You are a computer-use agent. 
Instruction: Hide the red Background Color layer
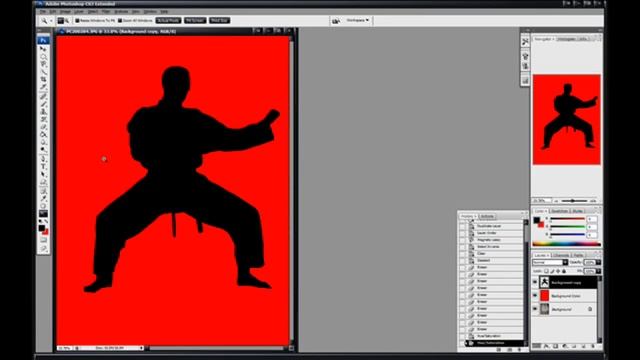[535, 296]
